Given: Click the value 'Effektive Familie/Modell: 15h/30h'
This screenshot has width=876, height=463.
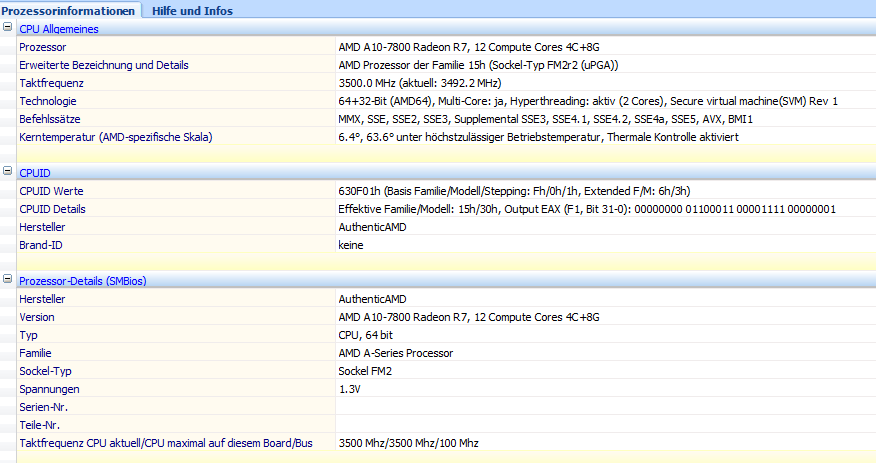Looking at the screenshot, I should (x=587, y=209).
